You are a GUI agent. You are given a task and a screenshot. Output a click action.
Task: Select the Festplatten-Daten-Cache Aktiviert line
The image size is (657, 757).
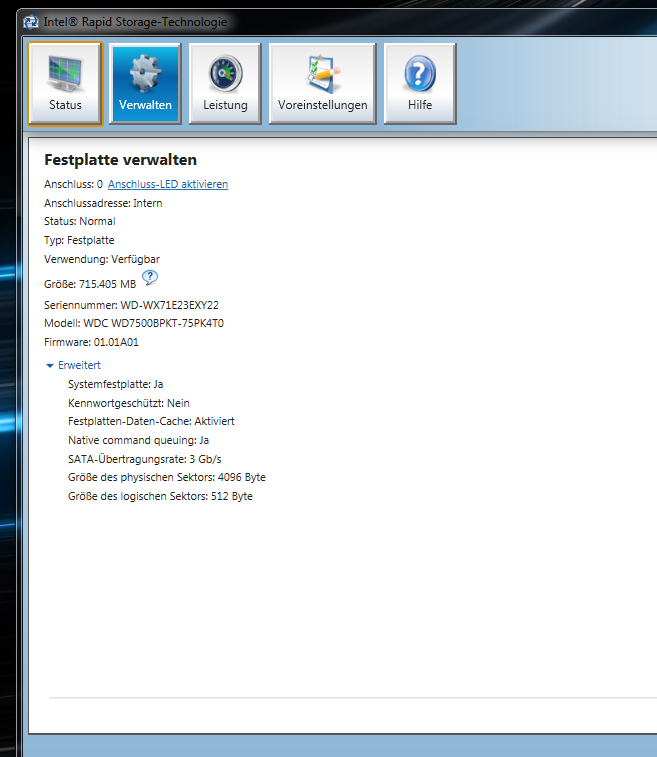click(x=151, y=422)
